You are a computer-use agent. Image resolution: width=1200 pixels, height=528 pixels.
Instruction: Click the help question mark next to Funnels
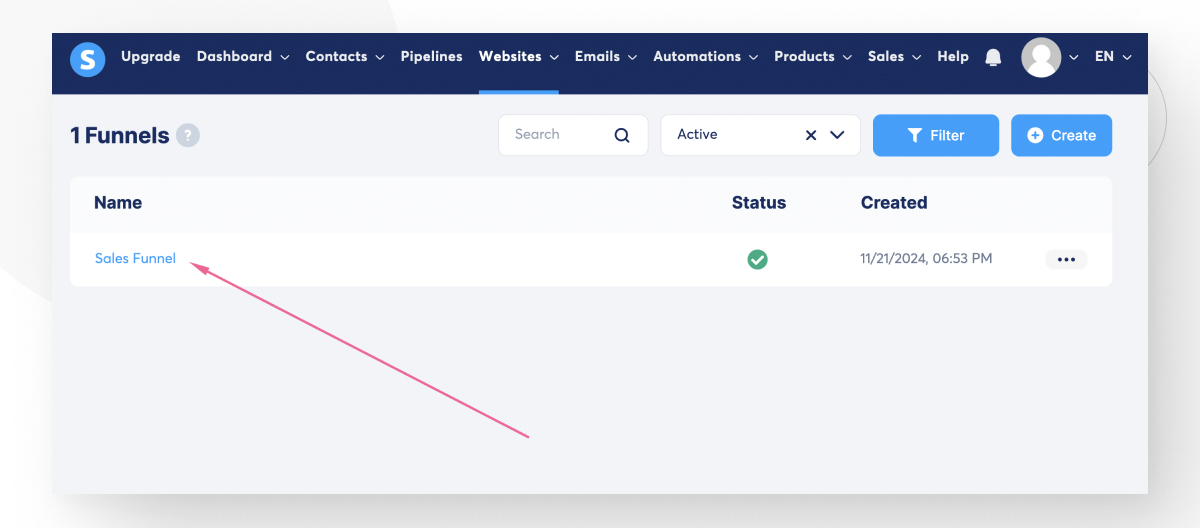pyautogui.click(x=188, y=136)
